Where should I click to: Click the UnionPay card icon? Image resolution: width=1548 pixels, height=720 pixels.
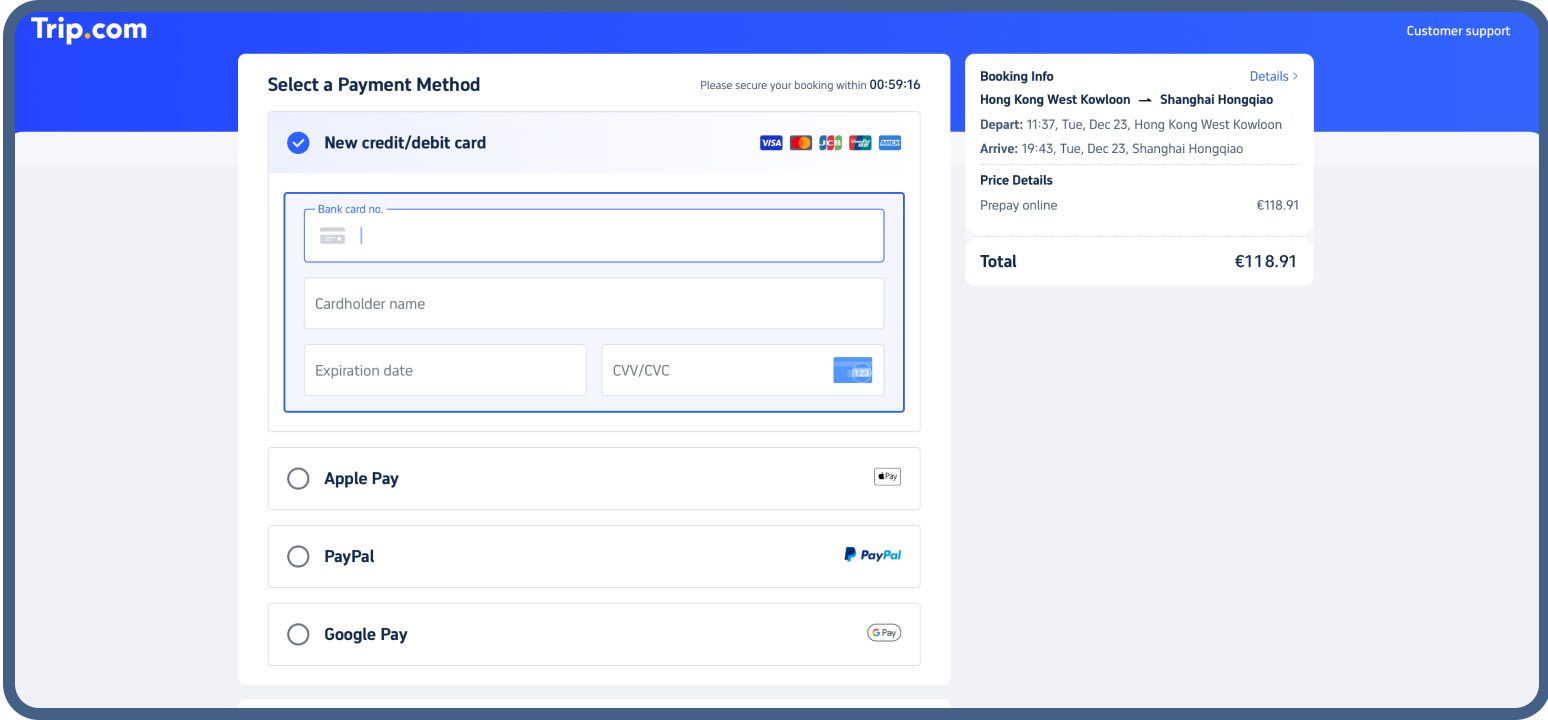tap(860, 142)
